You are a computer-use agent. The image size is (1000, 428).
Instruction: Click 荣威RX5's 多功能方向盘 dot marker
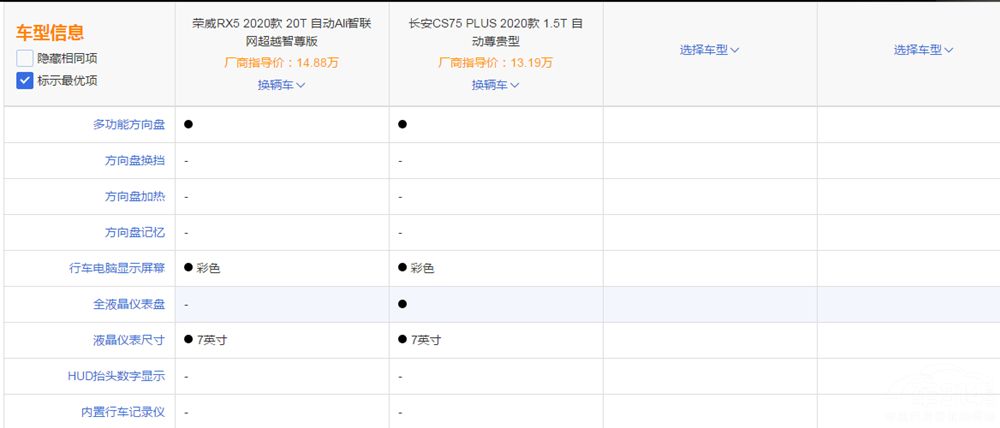[188, 124]
